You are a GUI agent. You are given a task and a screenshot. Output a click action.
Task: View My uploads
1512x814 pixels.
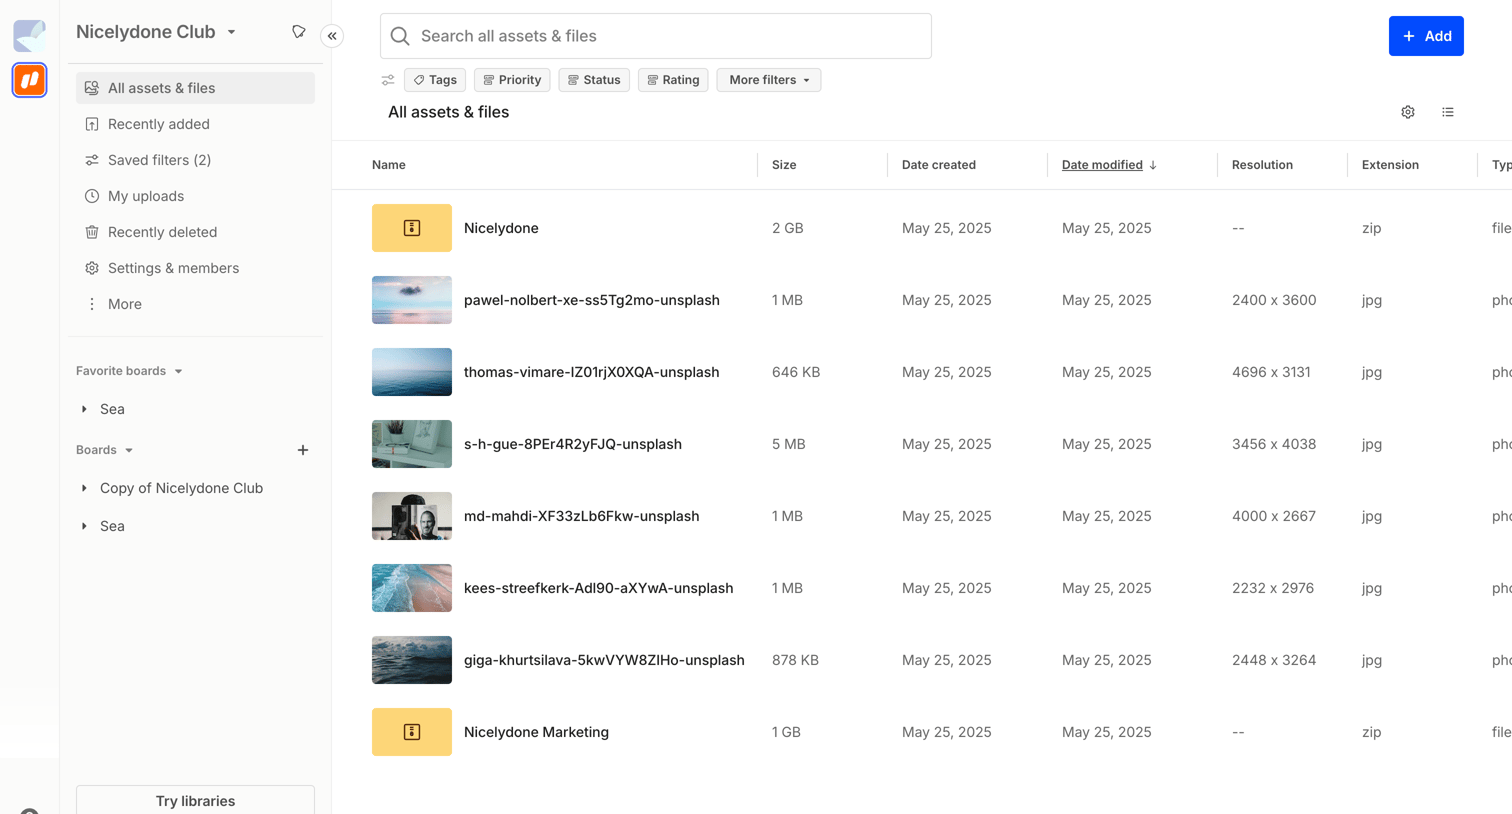pos(195,196)
